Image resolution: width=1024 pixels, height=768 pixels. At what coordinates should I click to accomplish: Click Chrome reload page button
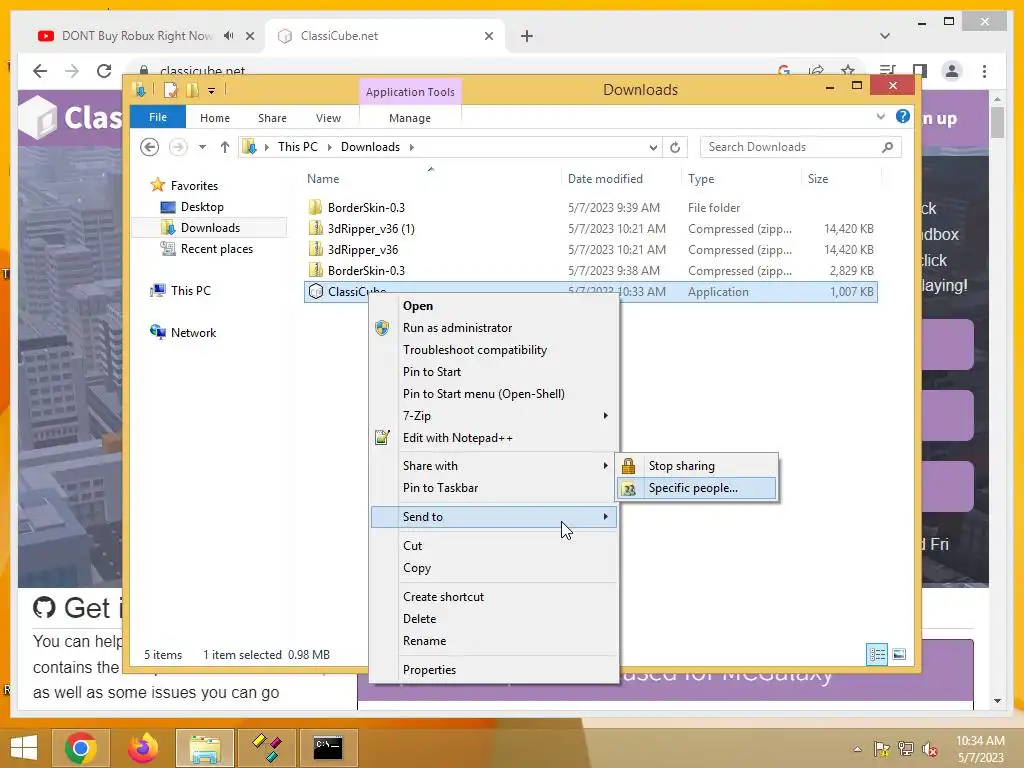[104, 71]
